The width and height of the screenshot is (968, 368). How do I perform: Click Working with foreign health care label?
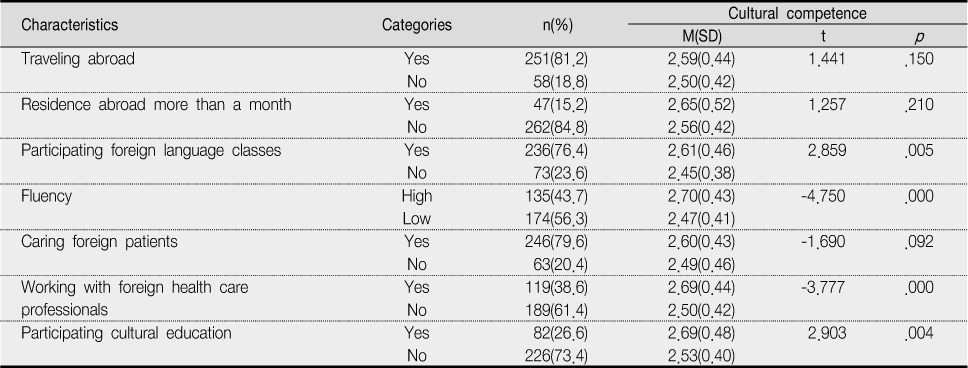click(135, 287)
